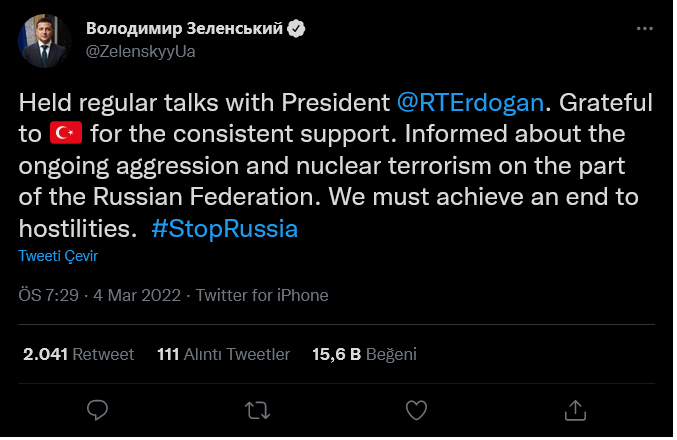Click the reply speech bubble icon
Image resolution: width=677 pixels, height=440 pixels.
point(98,410)
